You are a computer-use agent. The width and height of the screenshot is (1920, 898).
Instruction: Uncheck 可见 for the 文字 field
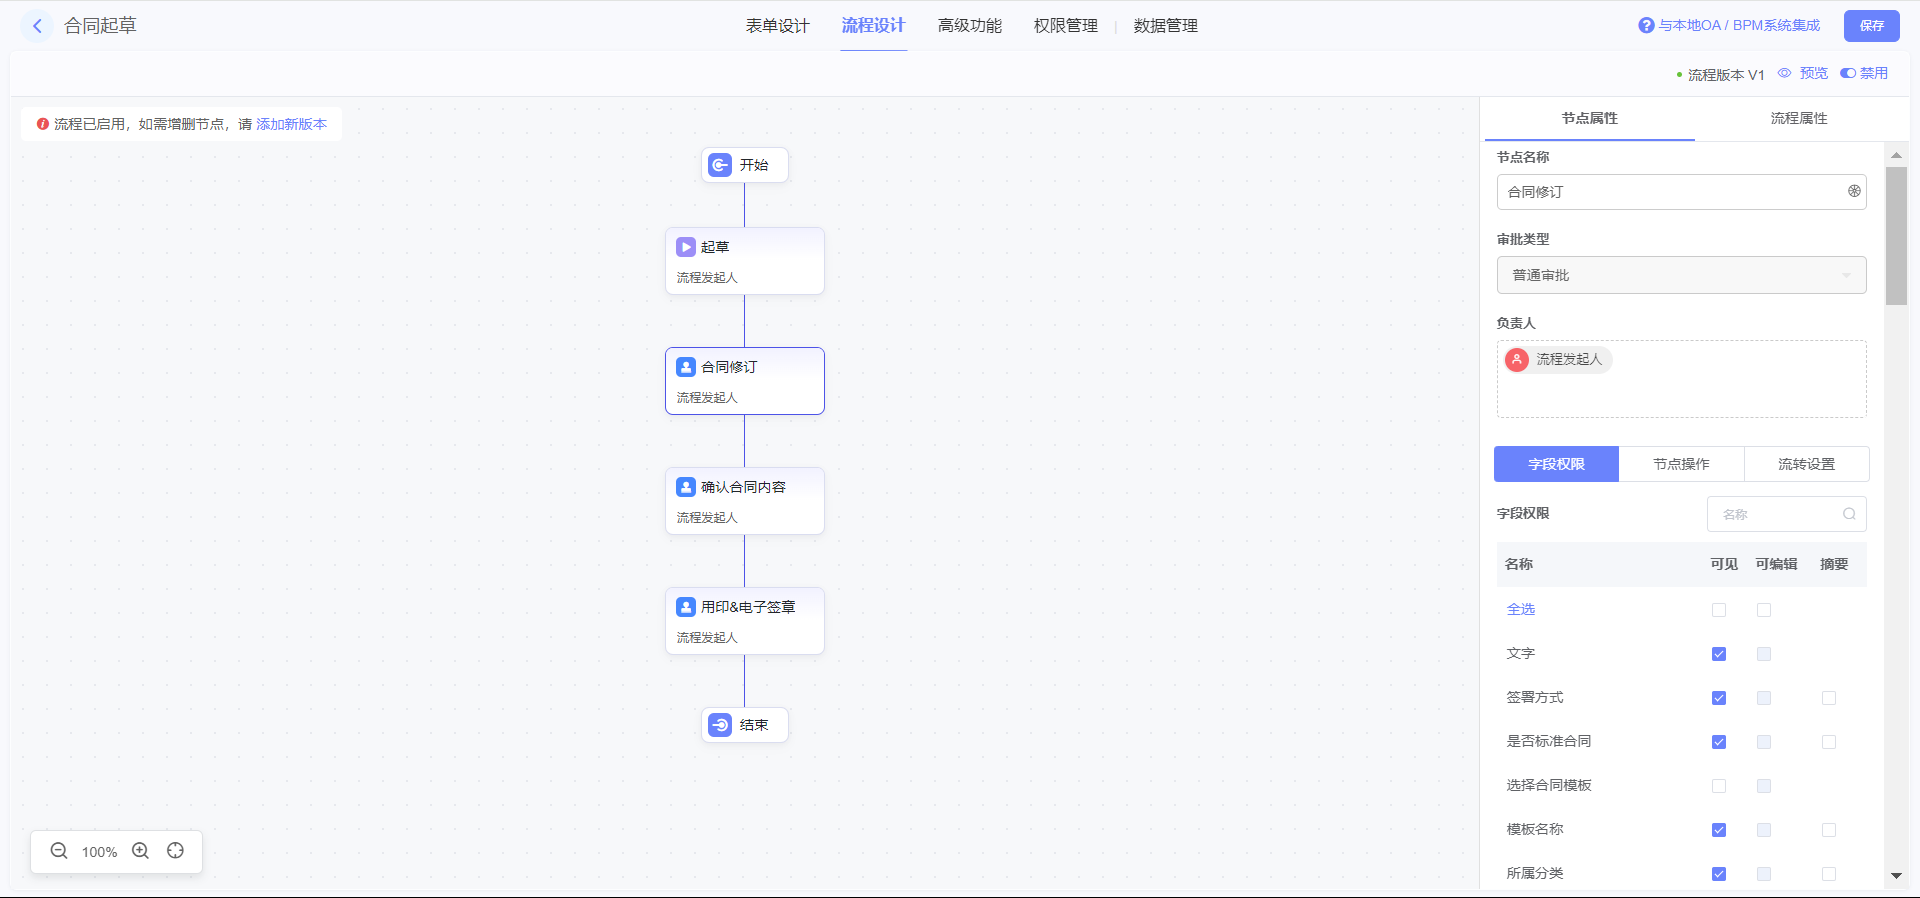click(1719, 654)
